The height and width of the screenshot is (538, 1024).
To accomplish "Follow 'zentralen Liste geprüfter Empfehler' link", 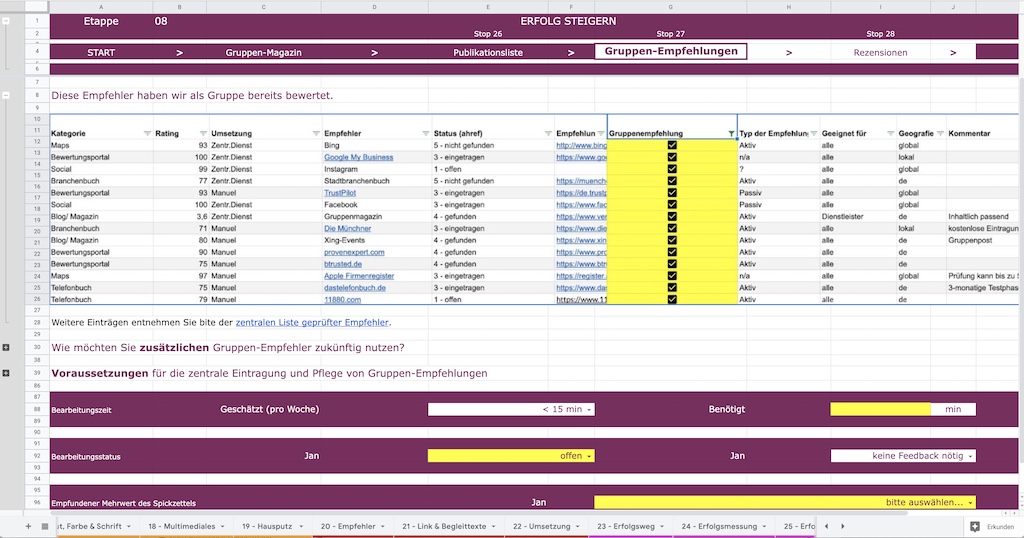I will point(312,323).
